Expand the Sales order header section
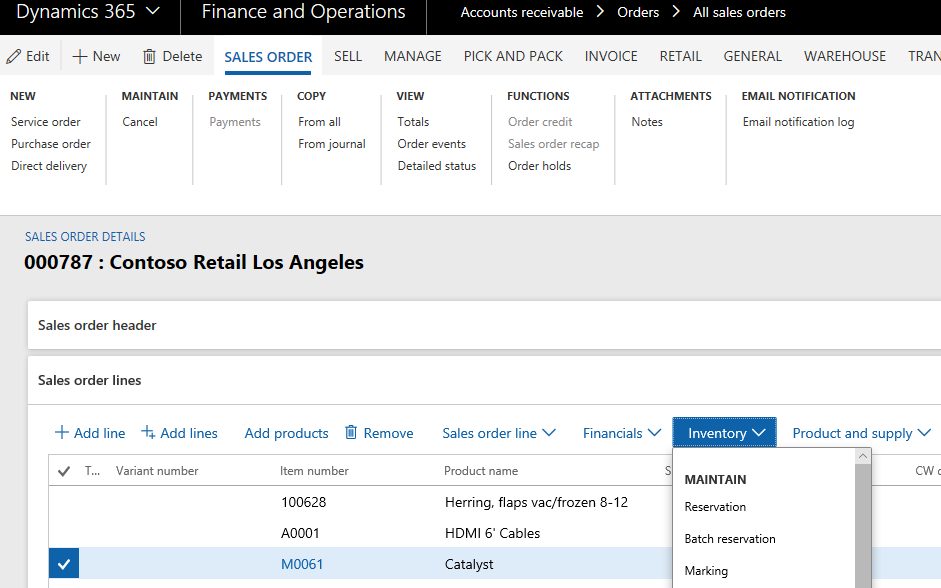Viewport: 941px width, 588px height. click(x=97, y=326)
